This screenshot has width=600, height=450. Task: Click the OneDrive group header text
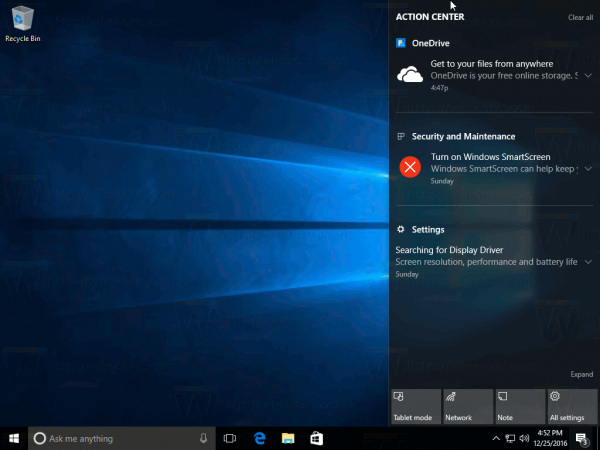pos(430,43)
